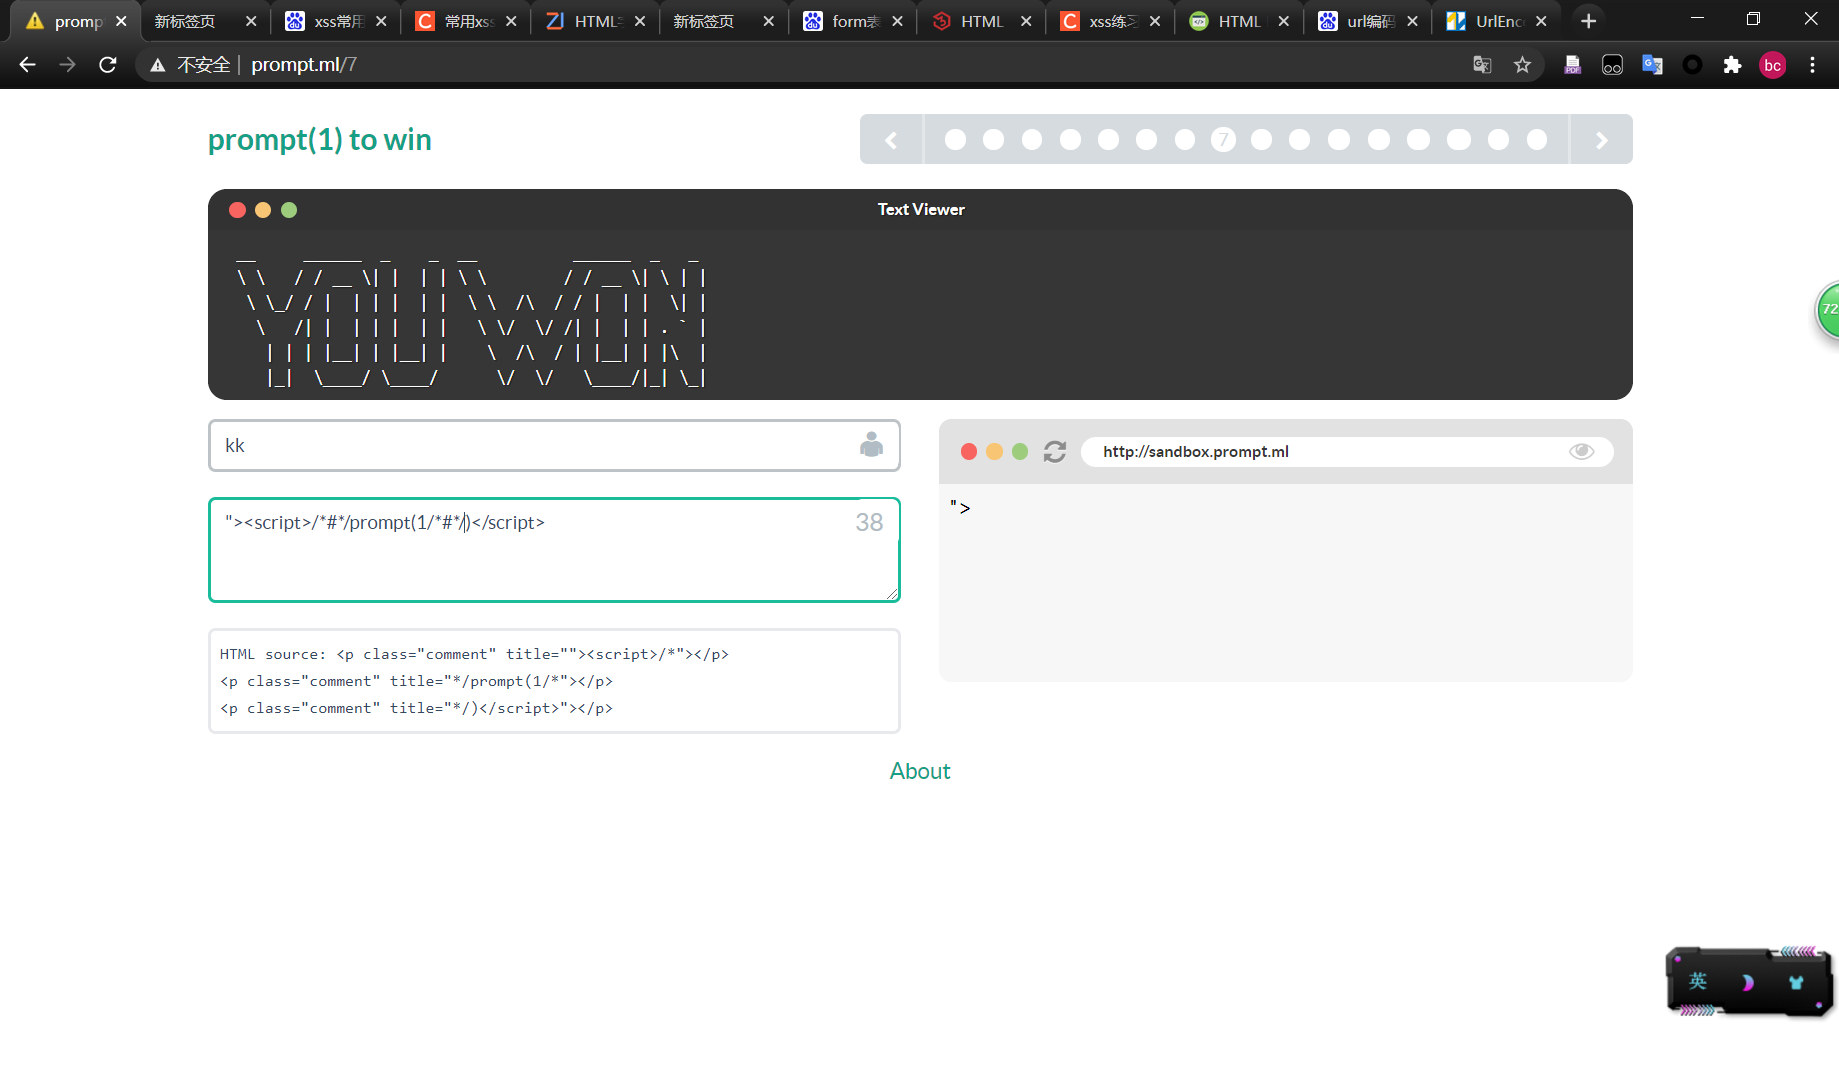The width and height of the screenshot is (1839, 1080).
Task: Close the first 新标签页 tab
Action: click(251, 21)
